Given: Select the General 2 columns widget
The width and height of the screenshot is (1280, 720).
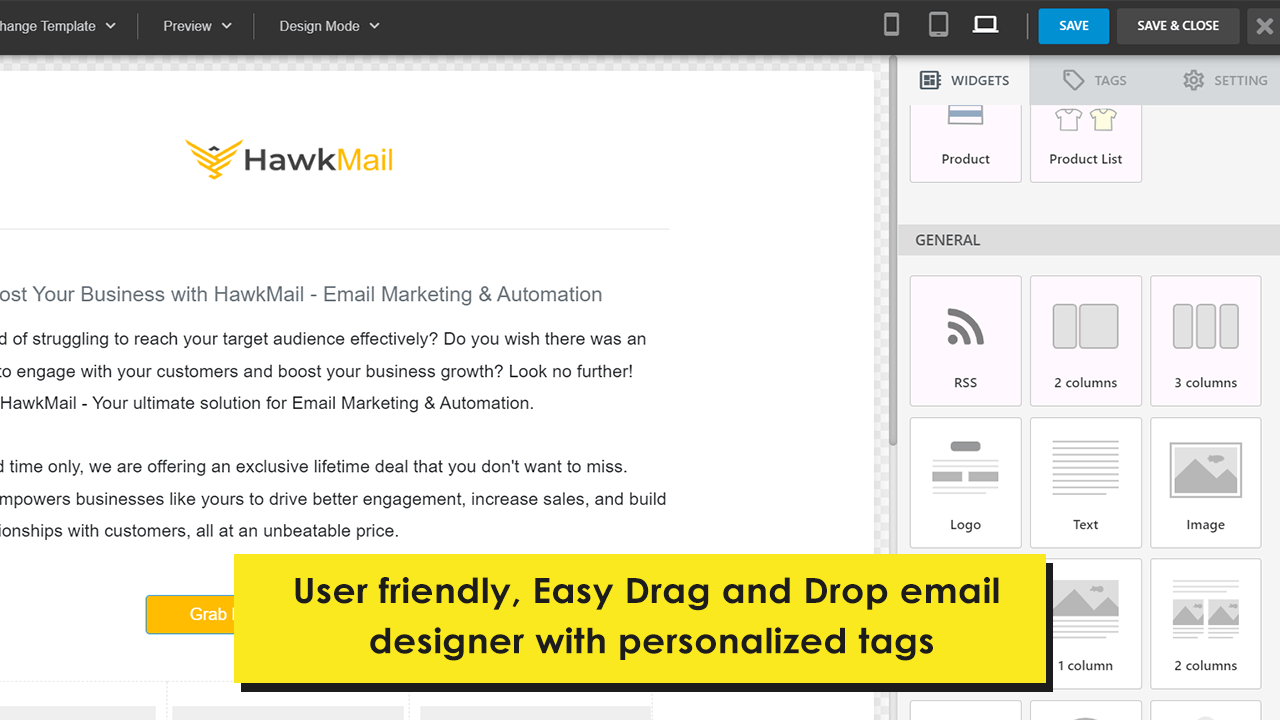Looking at the screenshot, I should (x=1086, y=341).
